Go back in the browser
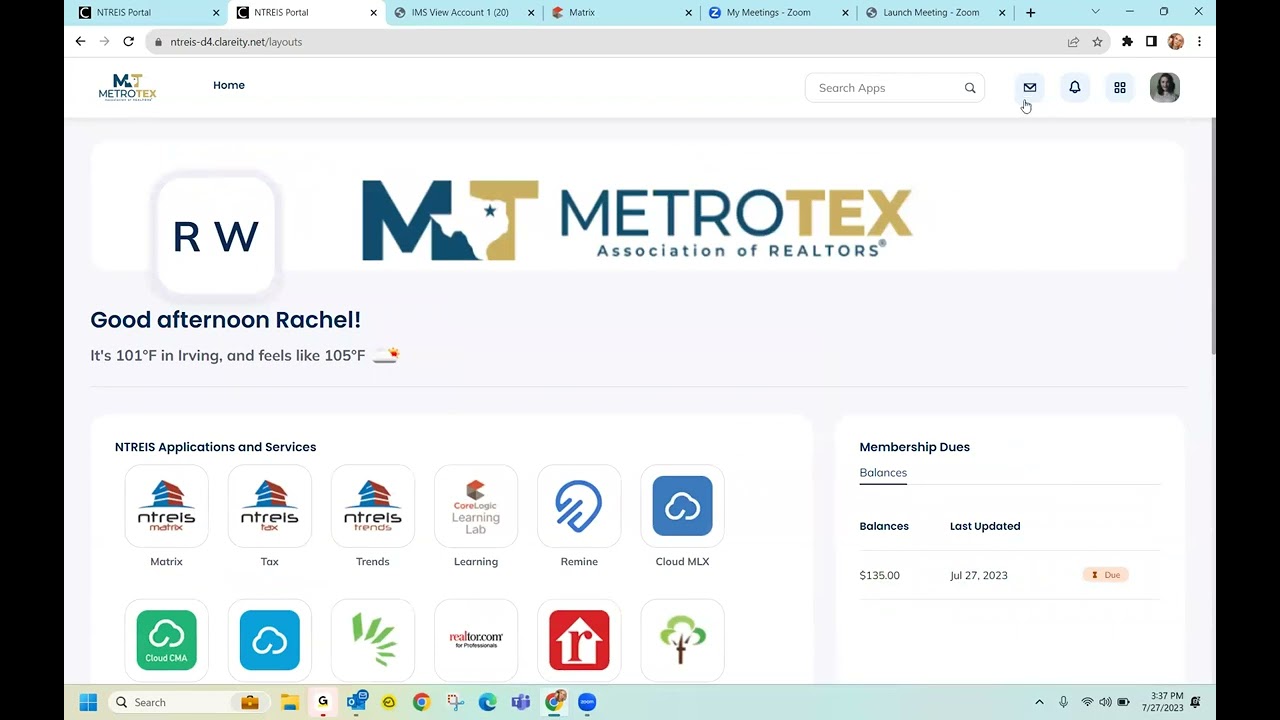The width and height of the screenshot is (1280, 720). 81,41
